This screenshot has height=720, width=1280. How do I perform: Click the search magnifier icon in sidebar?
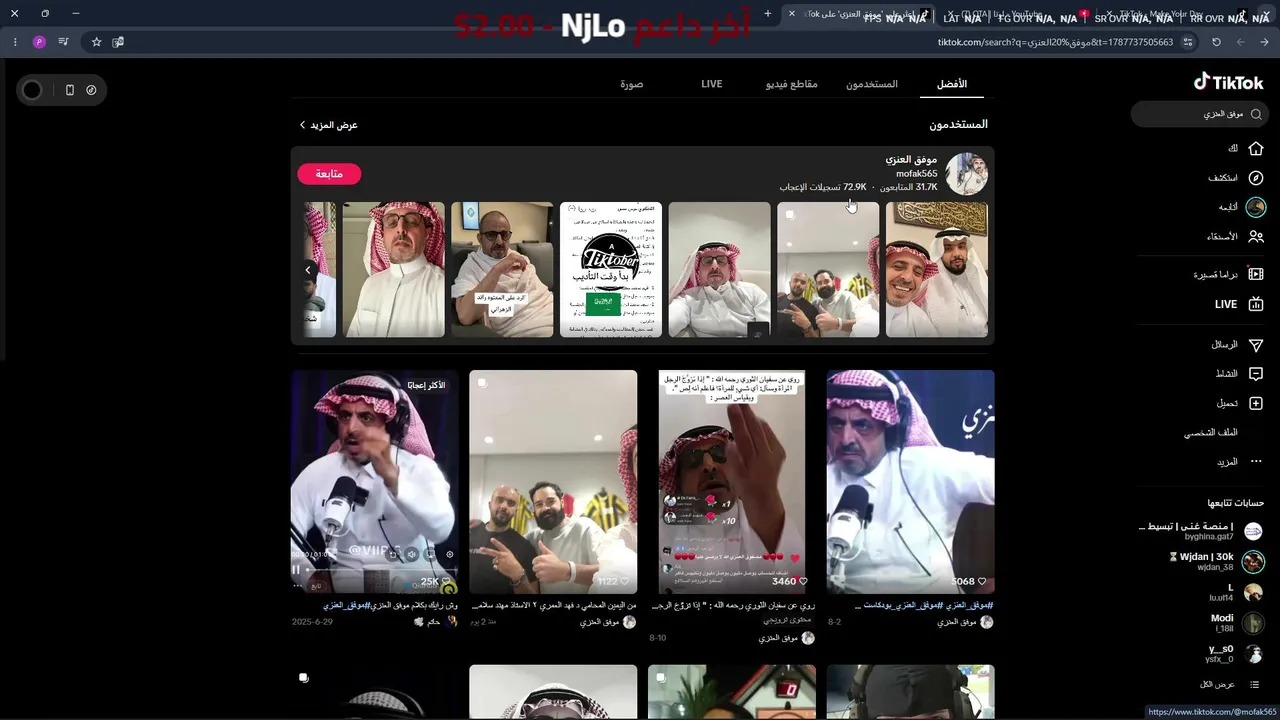(1257, 114)
